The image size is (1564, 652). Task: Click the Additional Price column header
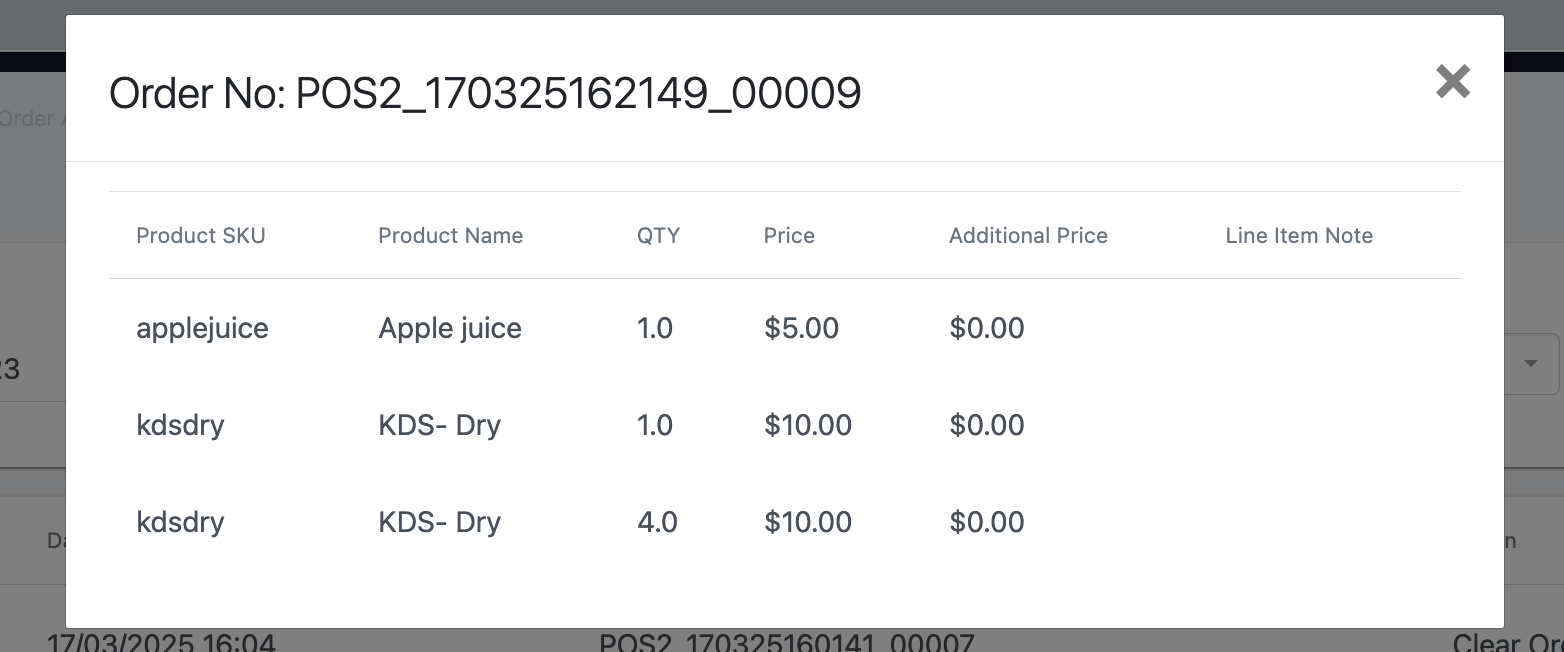pyautogui.click(x=1028, y=236)
